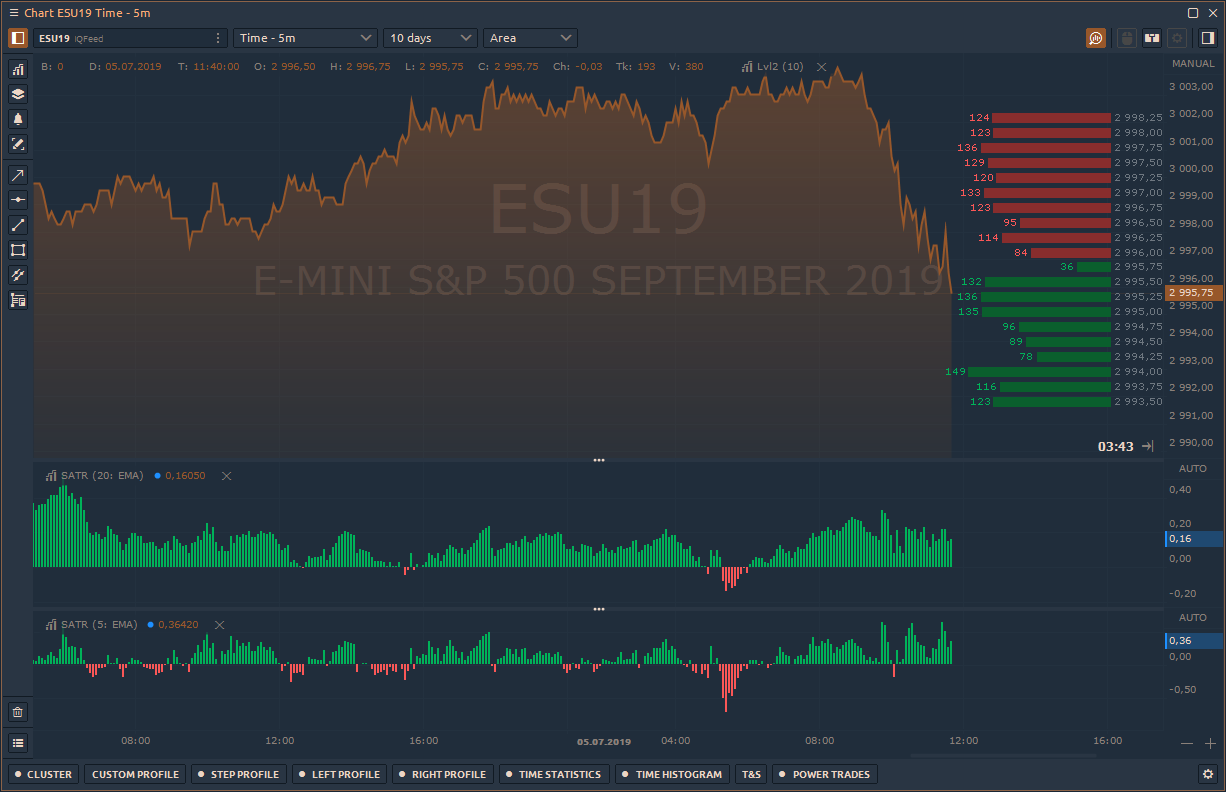This screenshot has width=1226, height=792.
Task: Click the blue color dot of SATR (20: EMA)
Action: point(157,476)
